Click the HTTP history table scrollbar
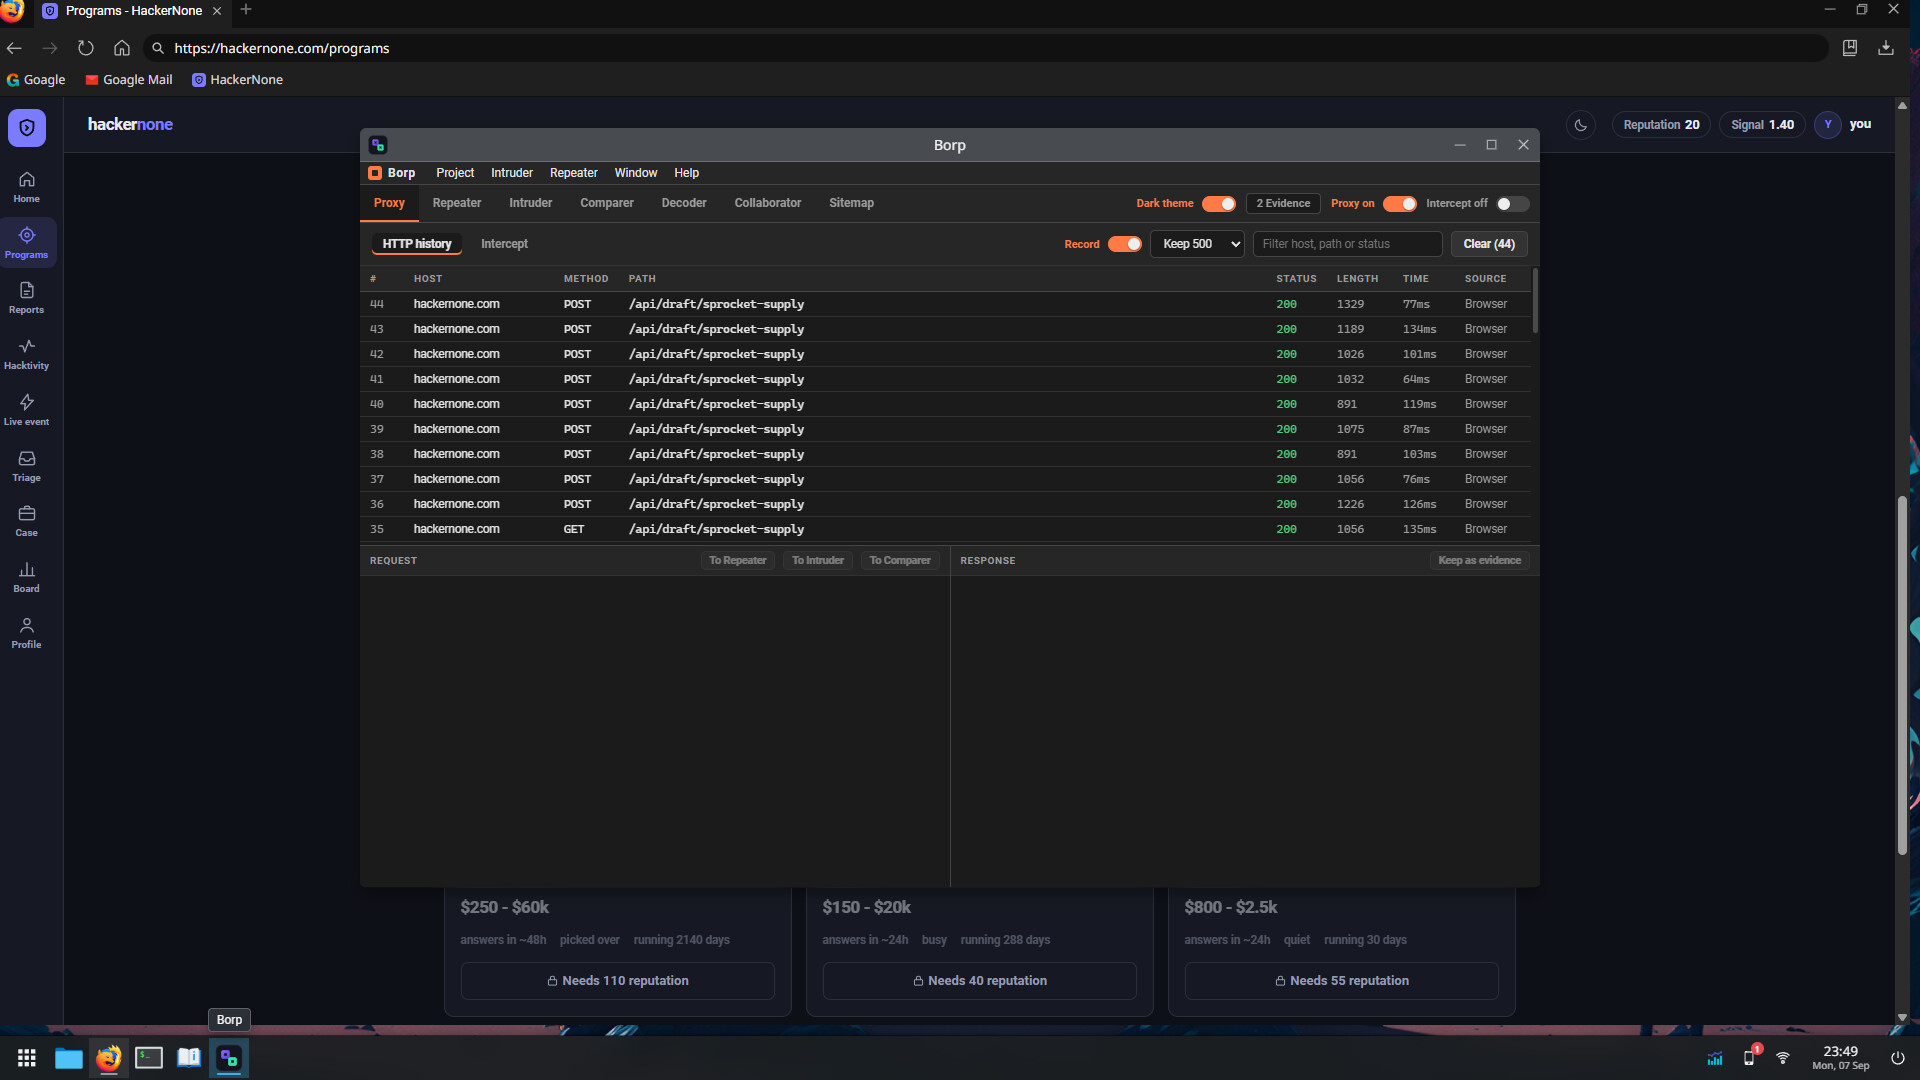Viewport: 1920px width, 1080px height. 1535,301
